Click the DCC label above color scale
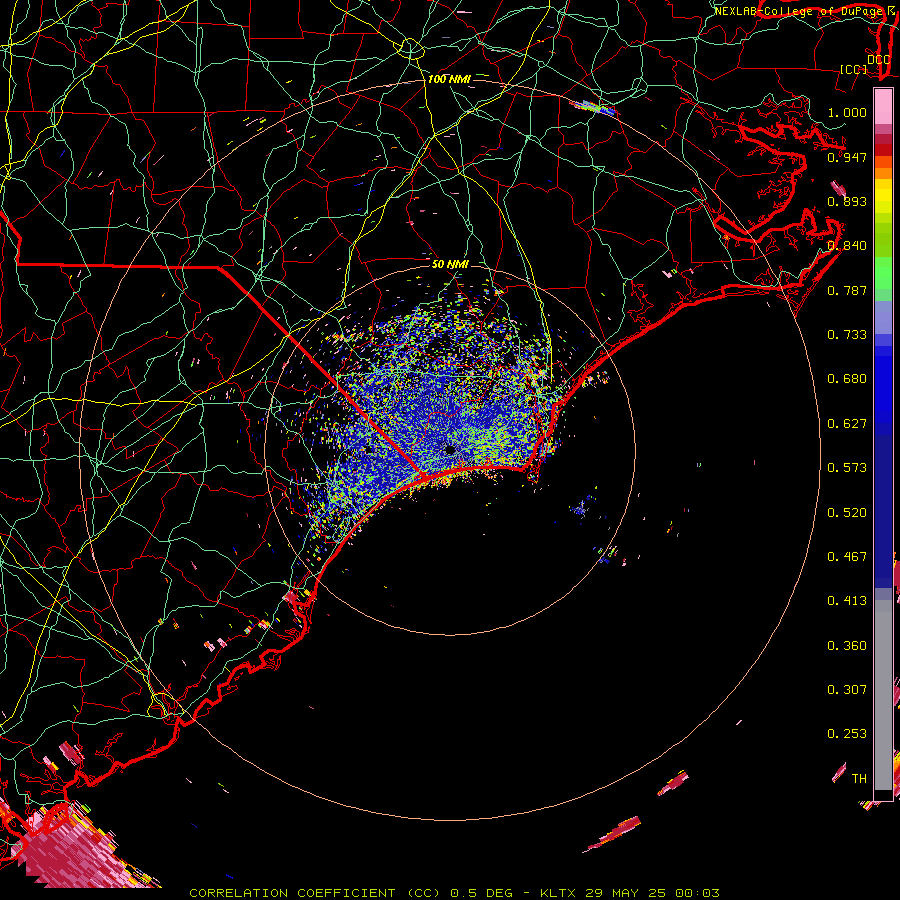This screenshot has width=900, height=900. click(x=879, y=60)
